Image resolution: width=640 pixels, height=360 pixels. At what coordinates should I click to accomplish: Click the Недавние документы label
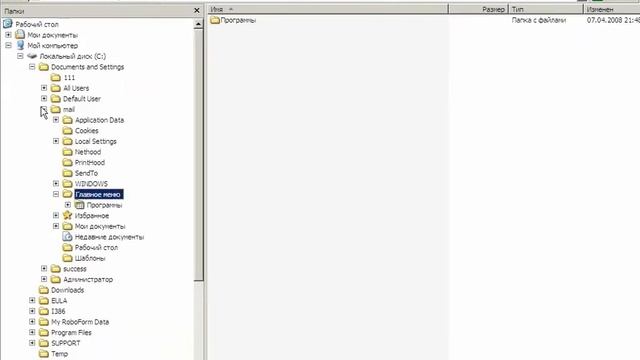pos(109,237)
